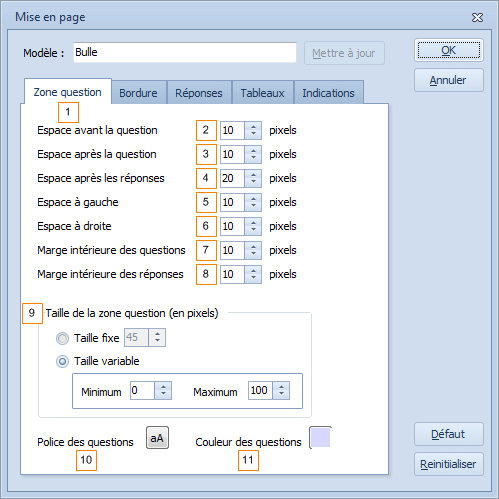This screenshot has width=499, height=499.
Task: Decrease the Minimum size value
Action: click(163, 394)
